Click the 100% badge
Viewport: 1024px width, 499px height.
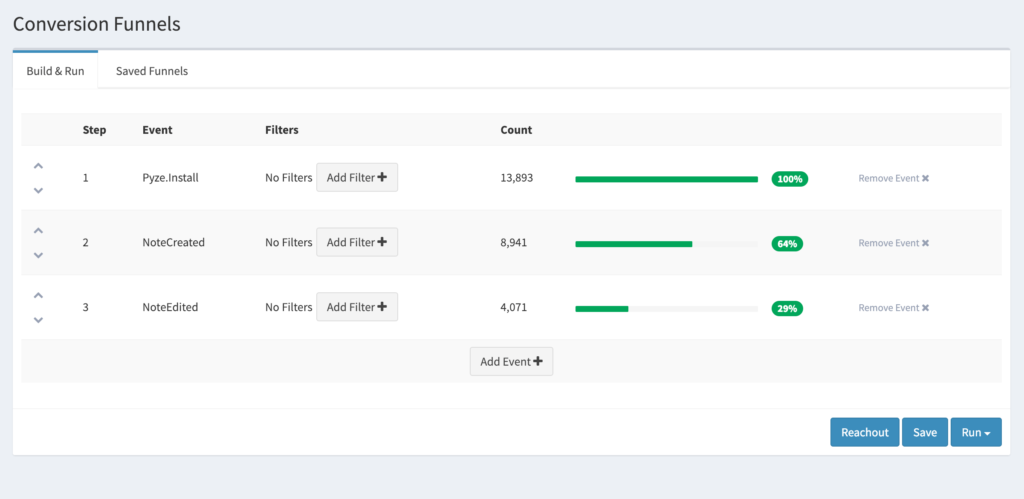(x=790, y=179)
